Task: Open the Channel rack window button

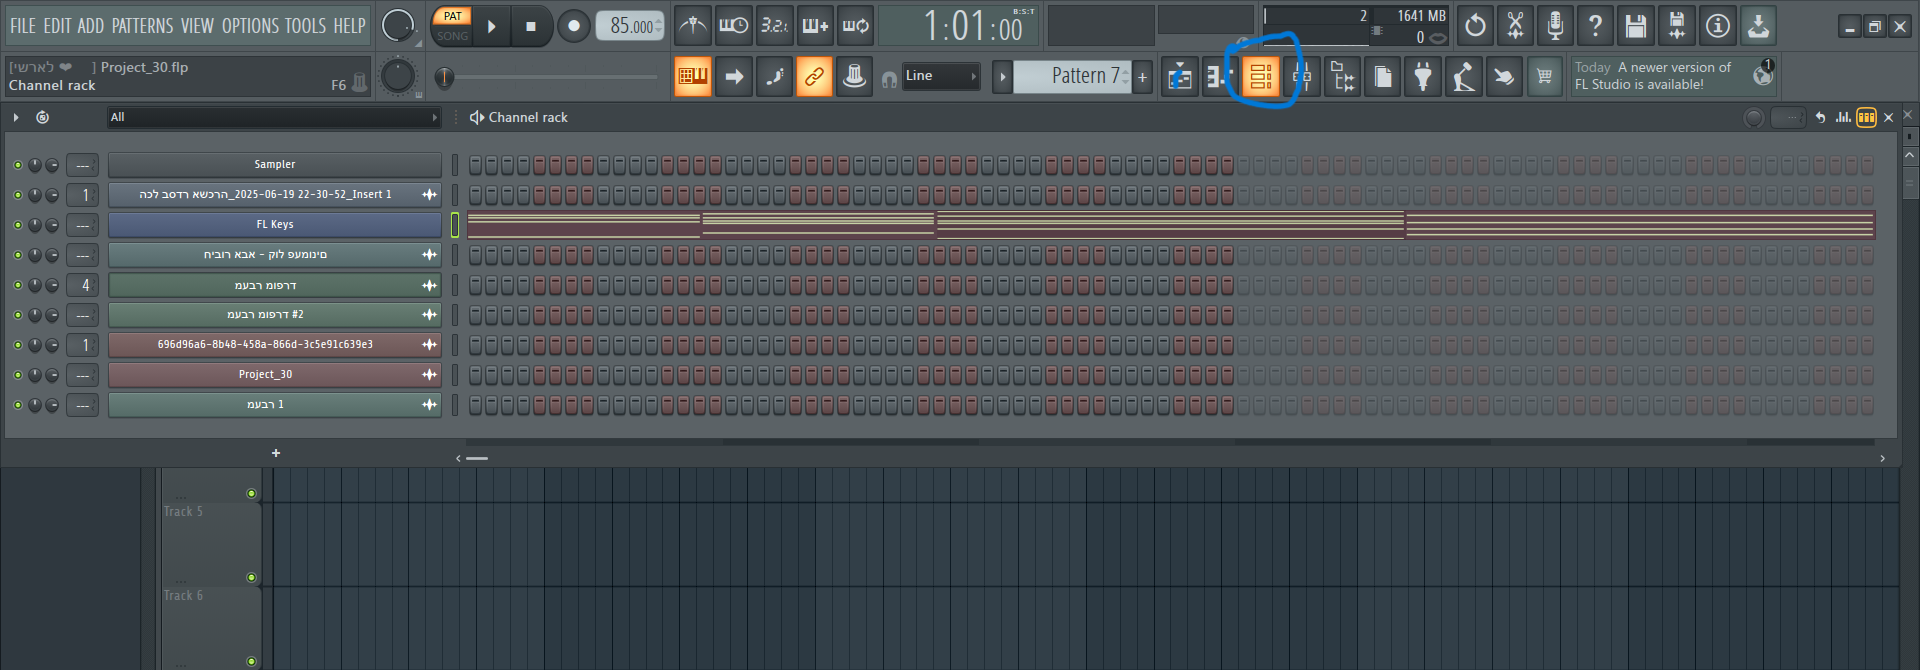Action: (1261, 77)
